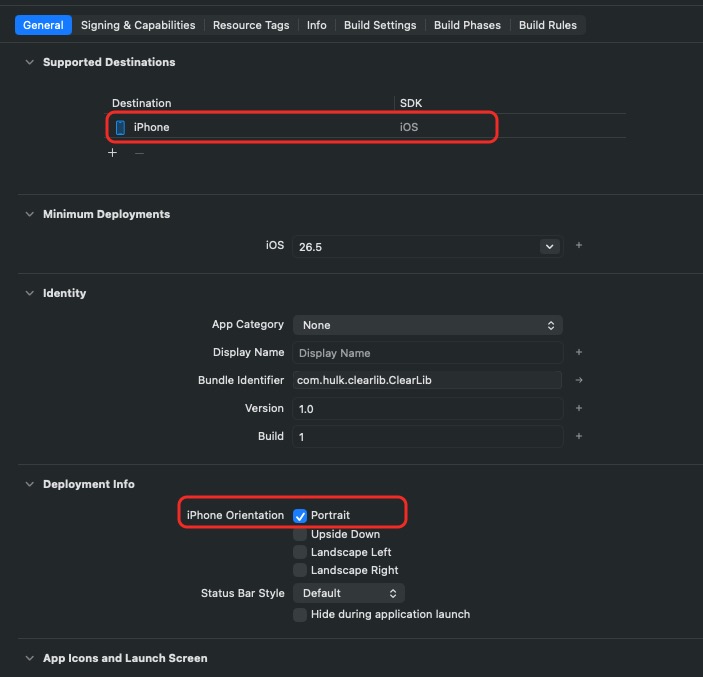The height and width of the screenshot is (677, 703).
Task: Enable the Upside Down orientation
Action: point(300,534)
